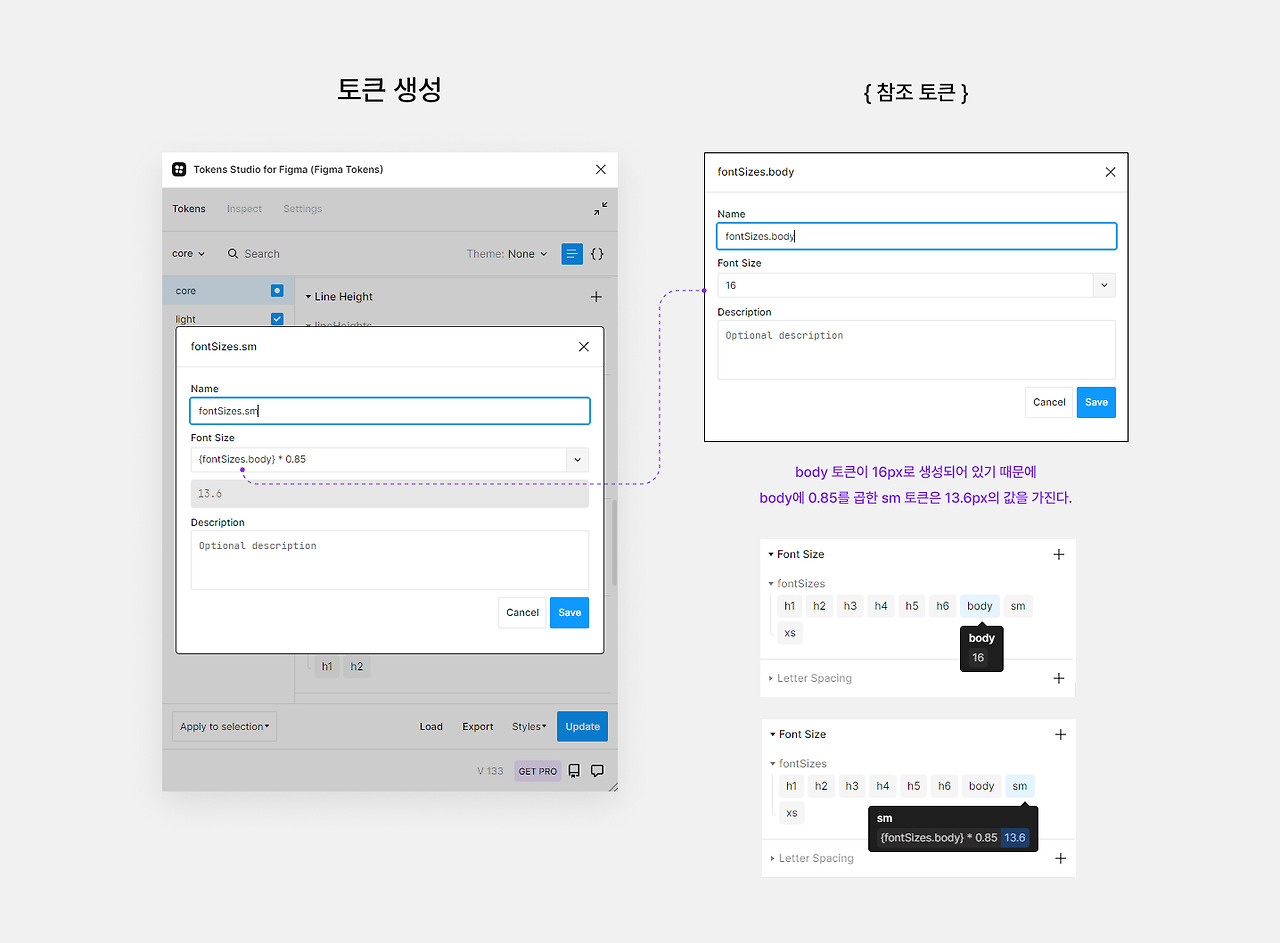This screenshot has width=1280, height=943.
Task: Click the documentation bookmark icon near GET PRO
Action: 572,770
